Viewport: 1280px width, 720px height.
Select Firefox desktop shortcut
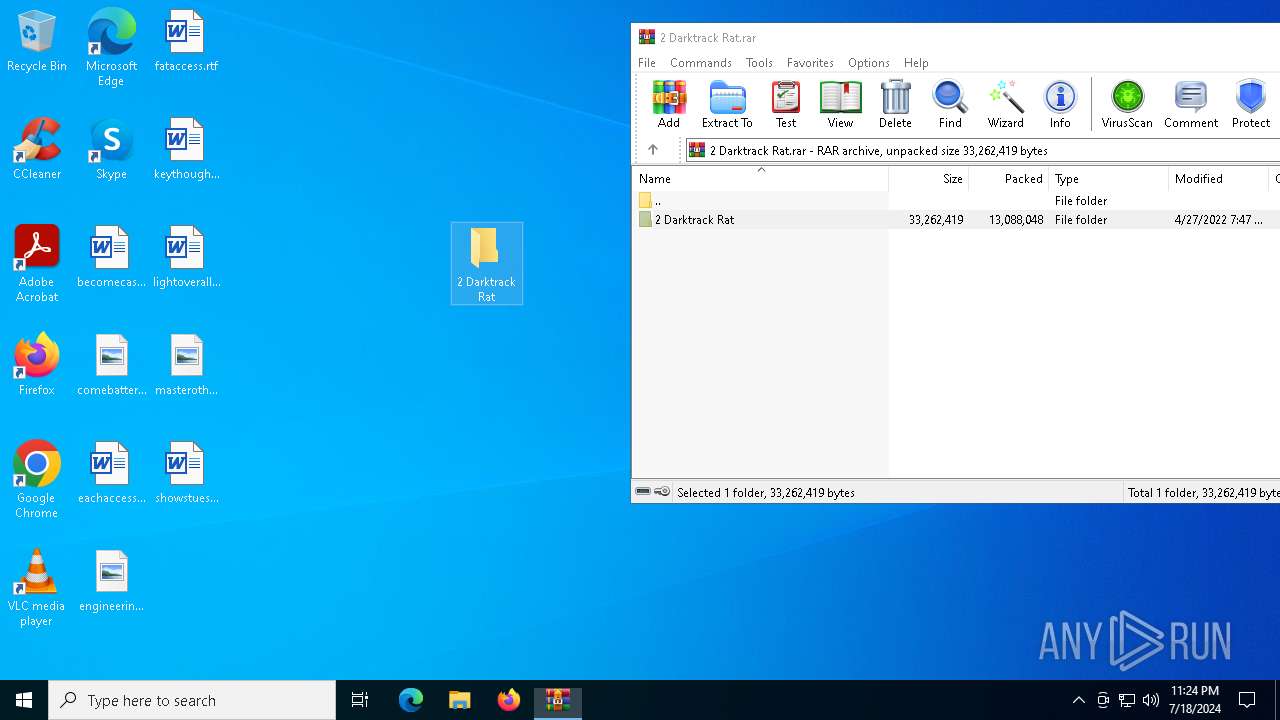(37, 366)
